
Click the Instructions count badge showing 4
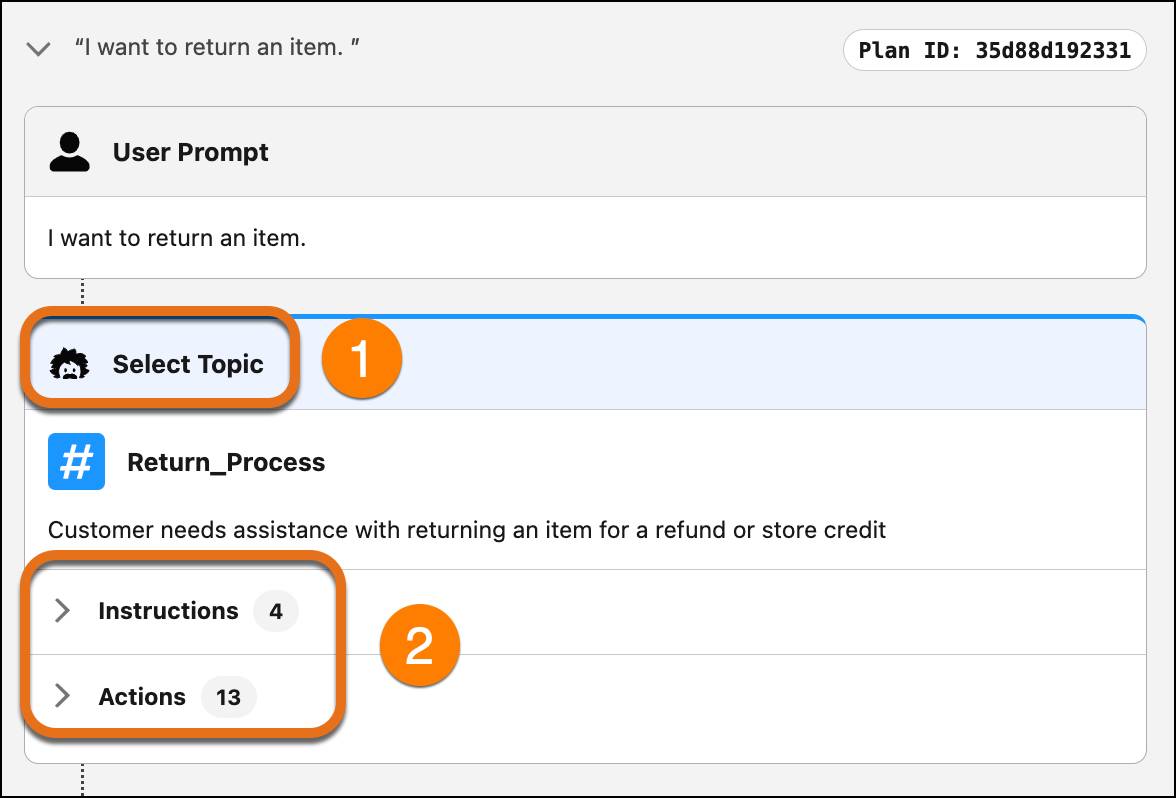(277, 611)
